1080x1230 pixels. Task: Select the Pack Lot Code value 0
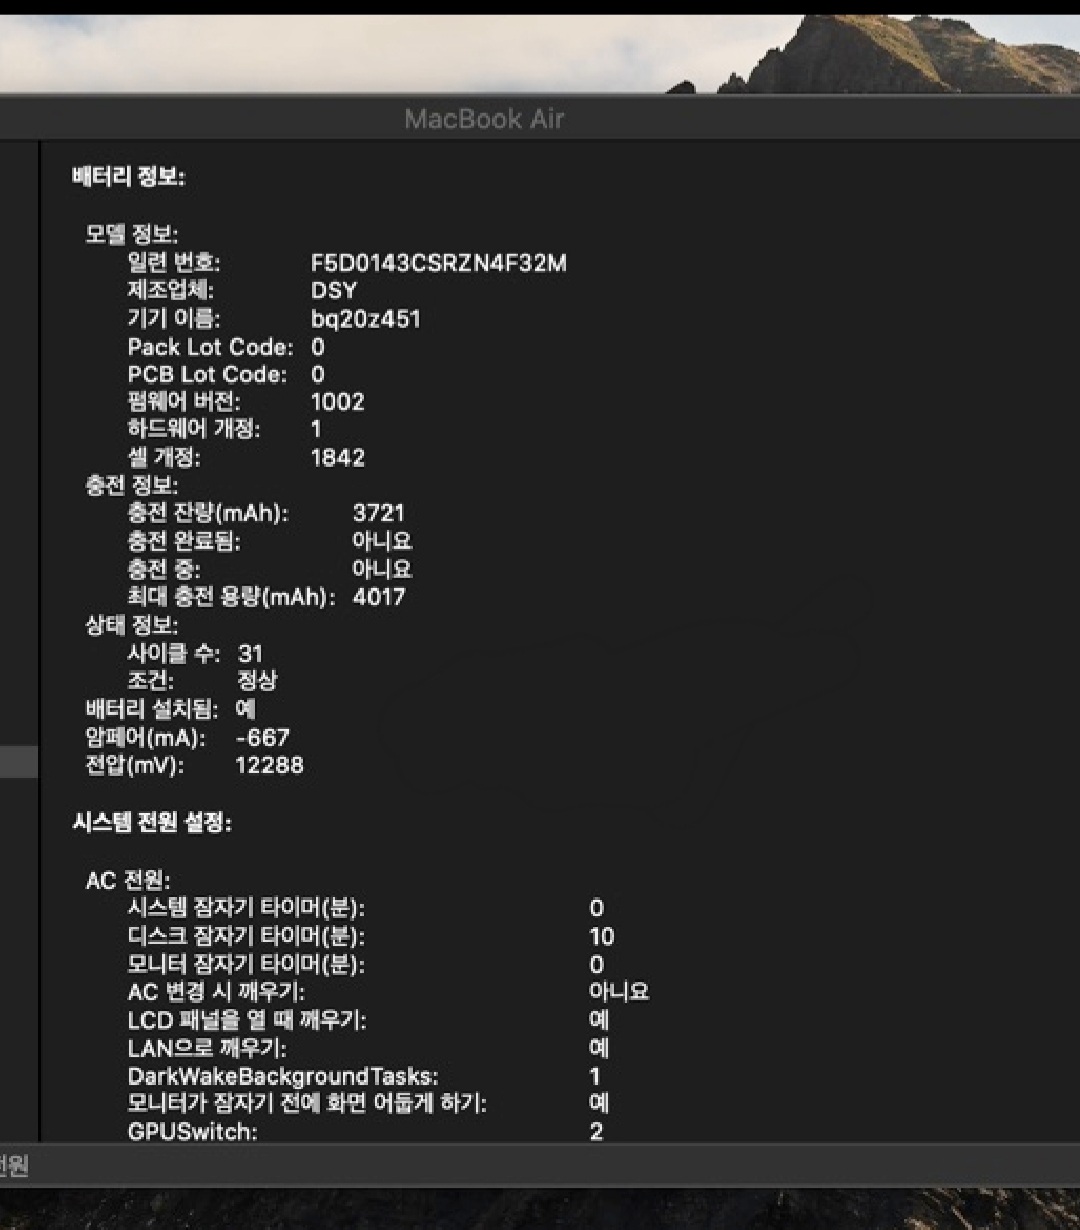click(318, 347)
